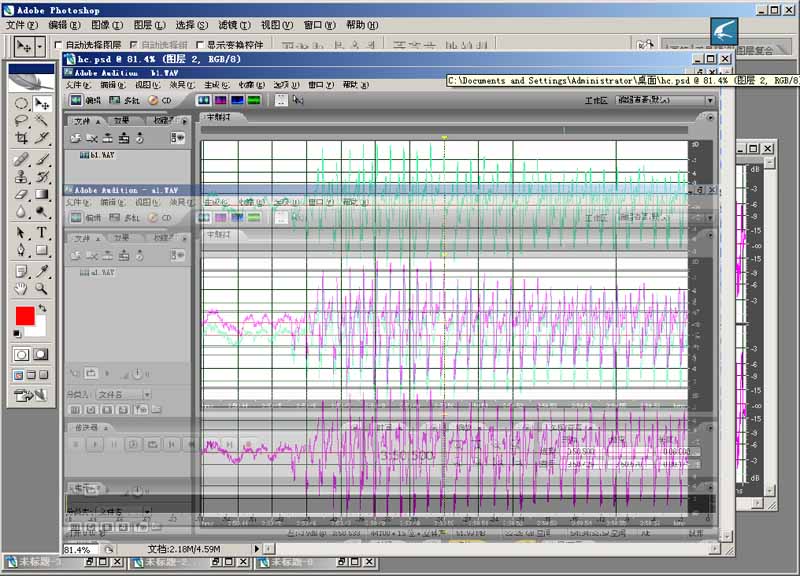Reset to default foreground and background colors
Viewport: 800px width, 576px height.
(17, 334)
